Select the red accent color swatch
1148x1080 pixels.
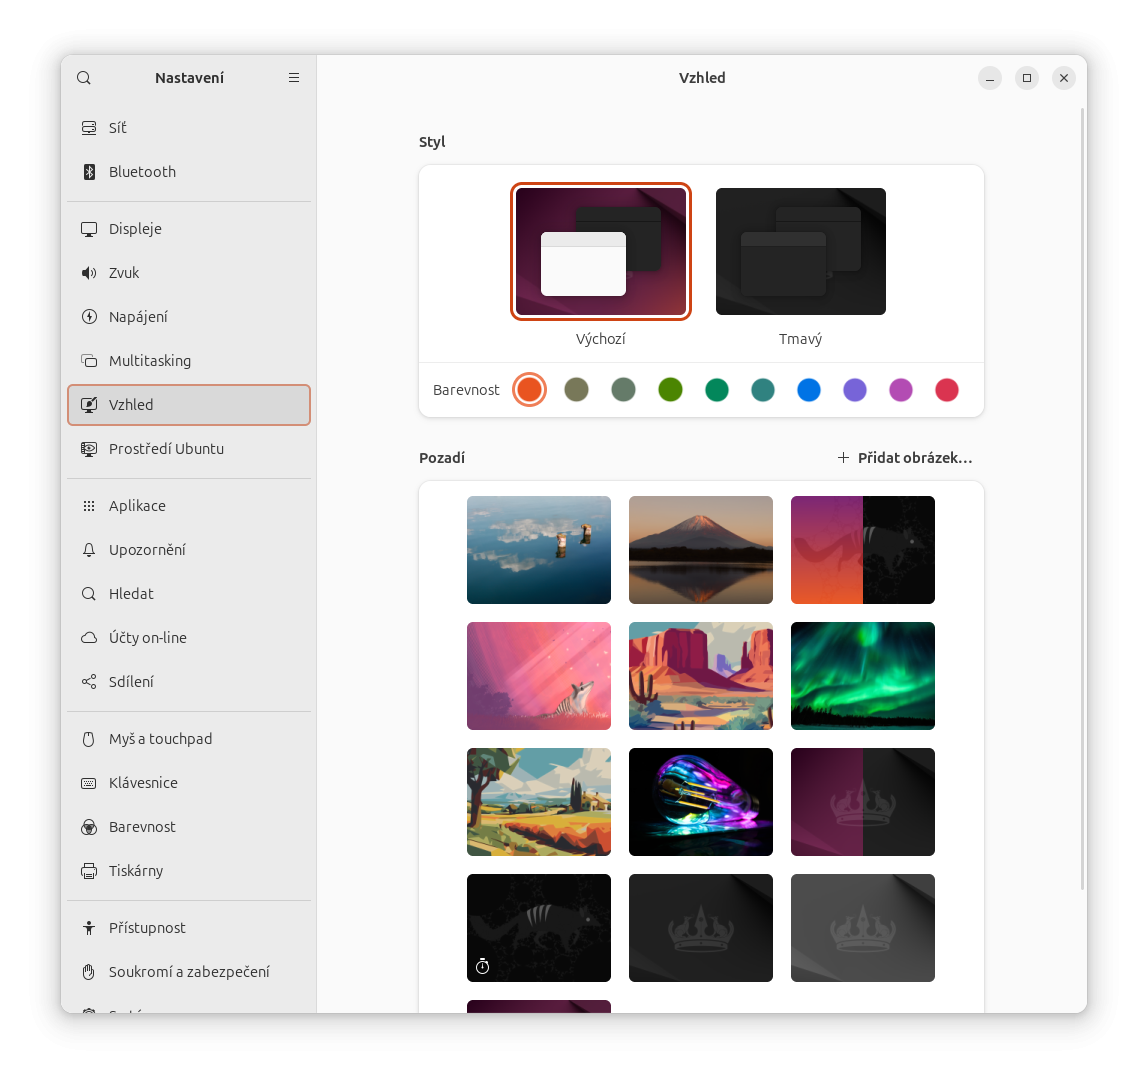pos(947,390)
